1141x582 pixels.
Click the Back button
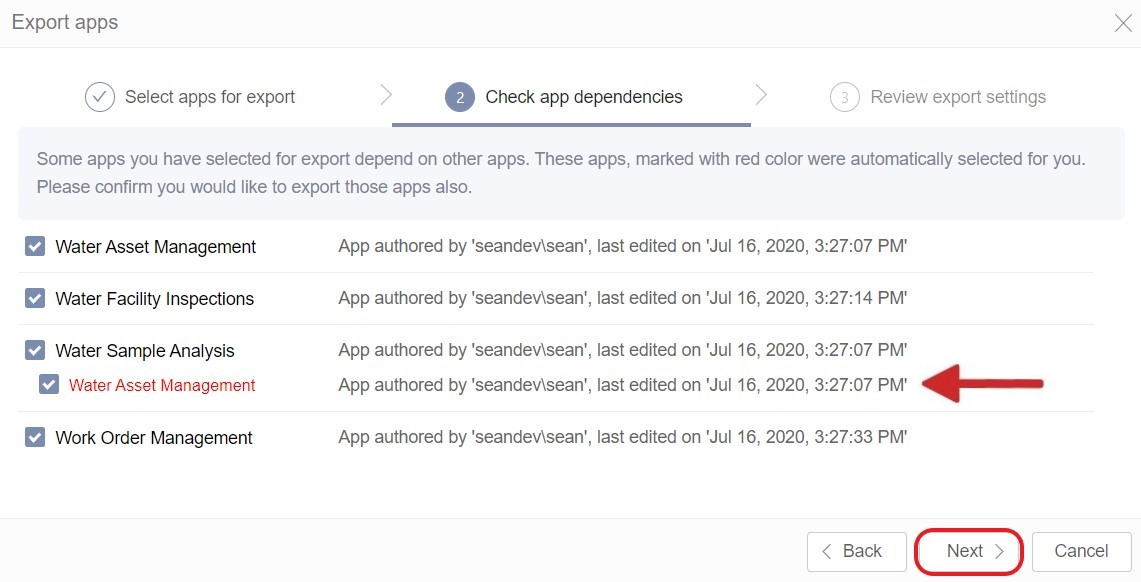(856, 551)
